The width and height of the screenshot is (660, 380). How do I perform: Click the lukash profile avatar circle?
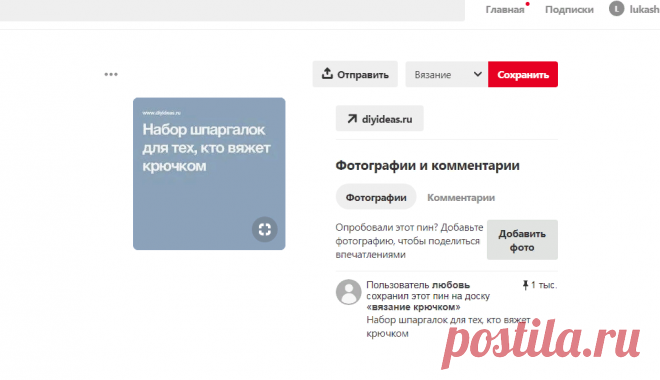tap(617, 9)
